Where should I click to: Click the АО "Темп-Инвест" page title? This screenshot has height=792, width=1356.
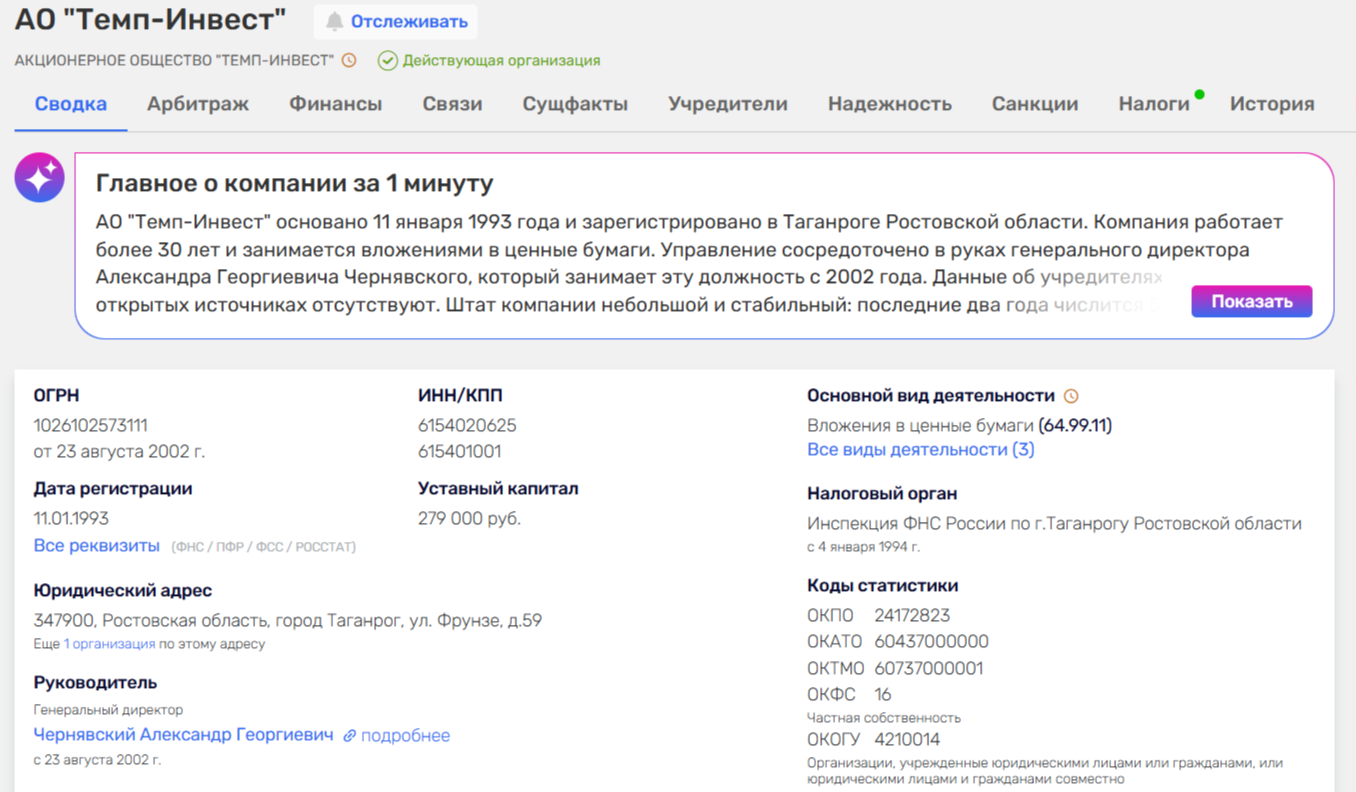pyautogui.click(x=150, y=19)
